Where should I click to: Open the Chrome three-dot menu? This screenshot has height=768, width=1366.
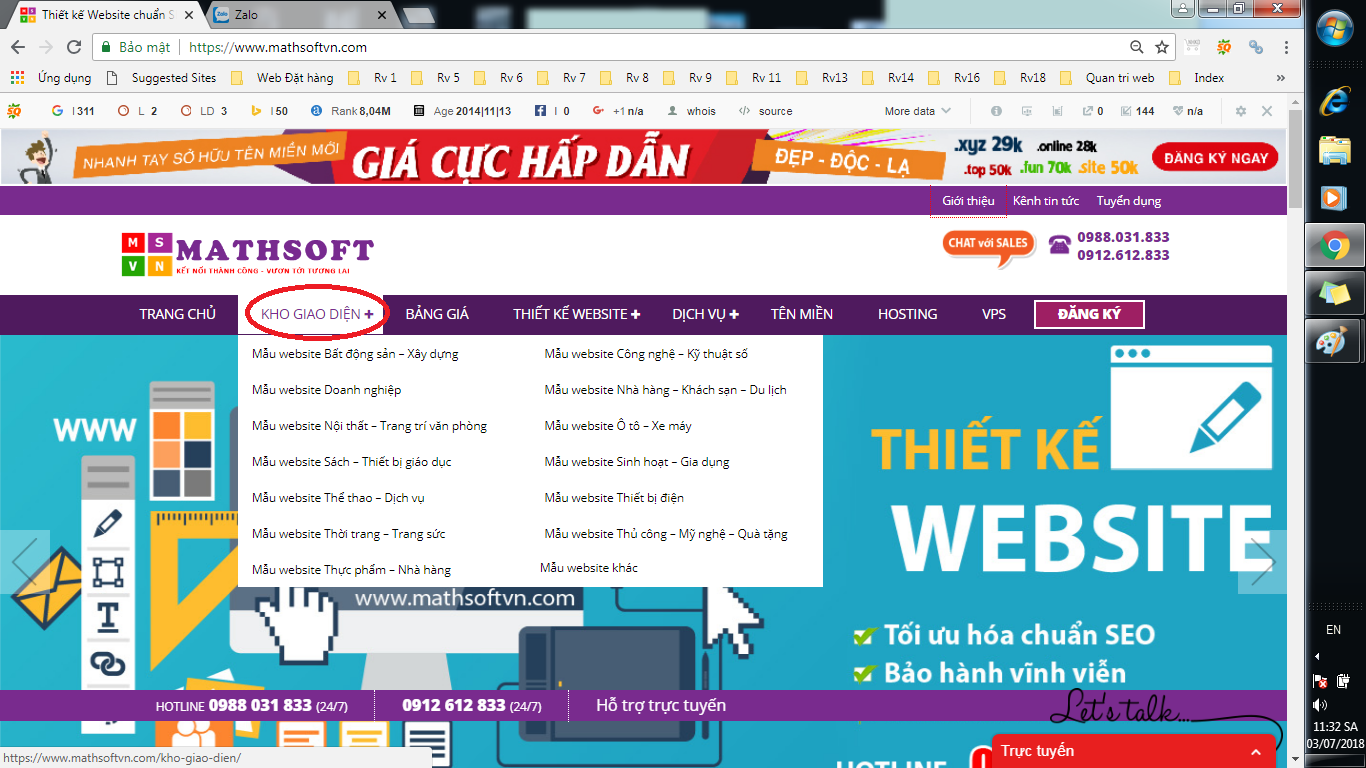coord(1286,47)
